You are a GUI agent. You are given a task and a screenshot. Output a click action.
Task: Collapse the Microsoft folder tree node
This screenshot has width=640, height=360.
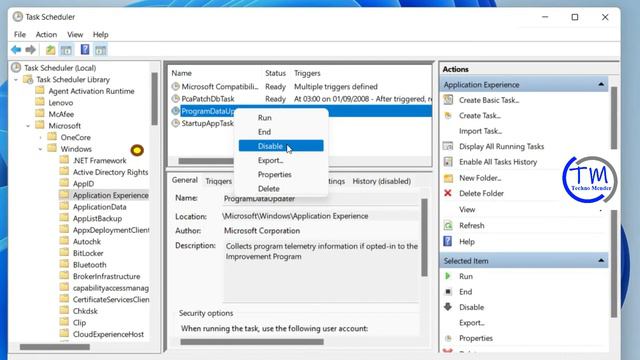(28, 126)
